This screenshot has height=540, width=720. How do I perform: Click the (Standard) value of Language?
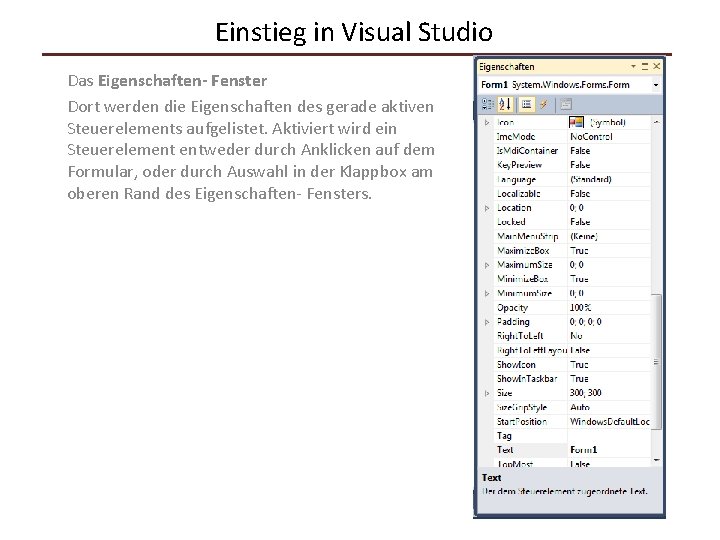[x=591, y=180]
